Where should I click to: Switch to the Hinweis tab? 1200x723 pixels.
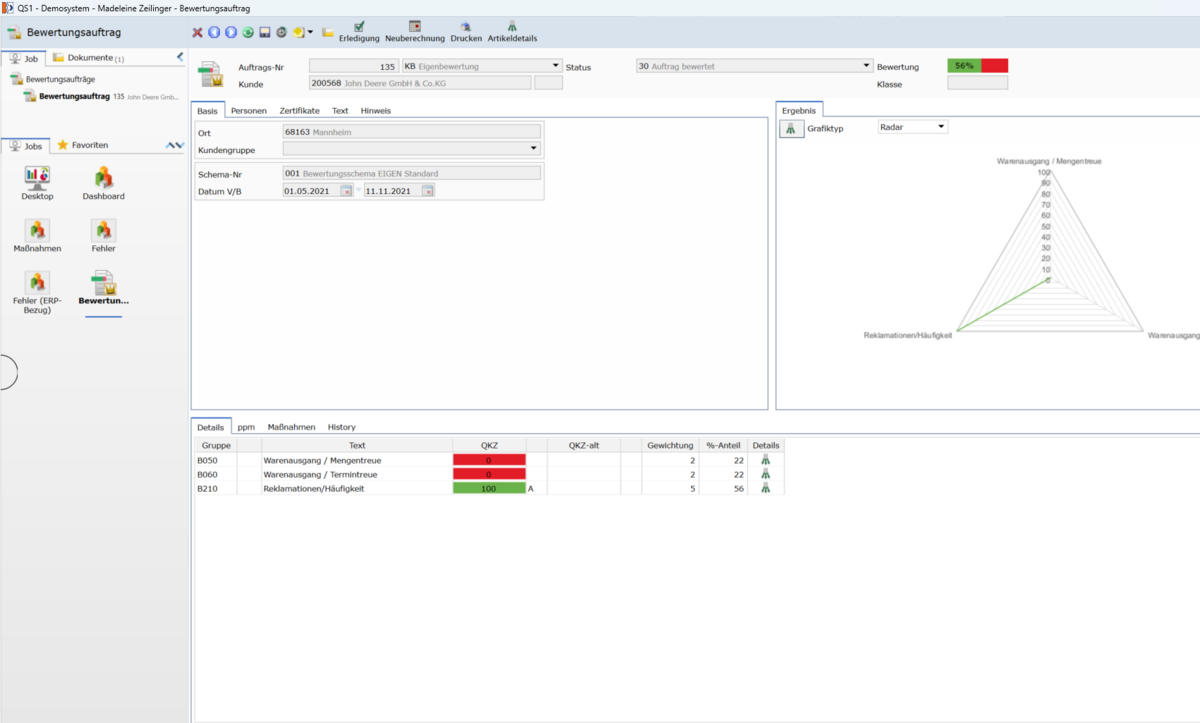pyautogui.click(x=376, y=110)
